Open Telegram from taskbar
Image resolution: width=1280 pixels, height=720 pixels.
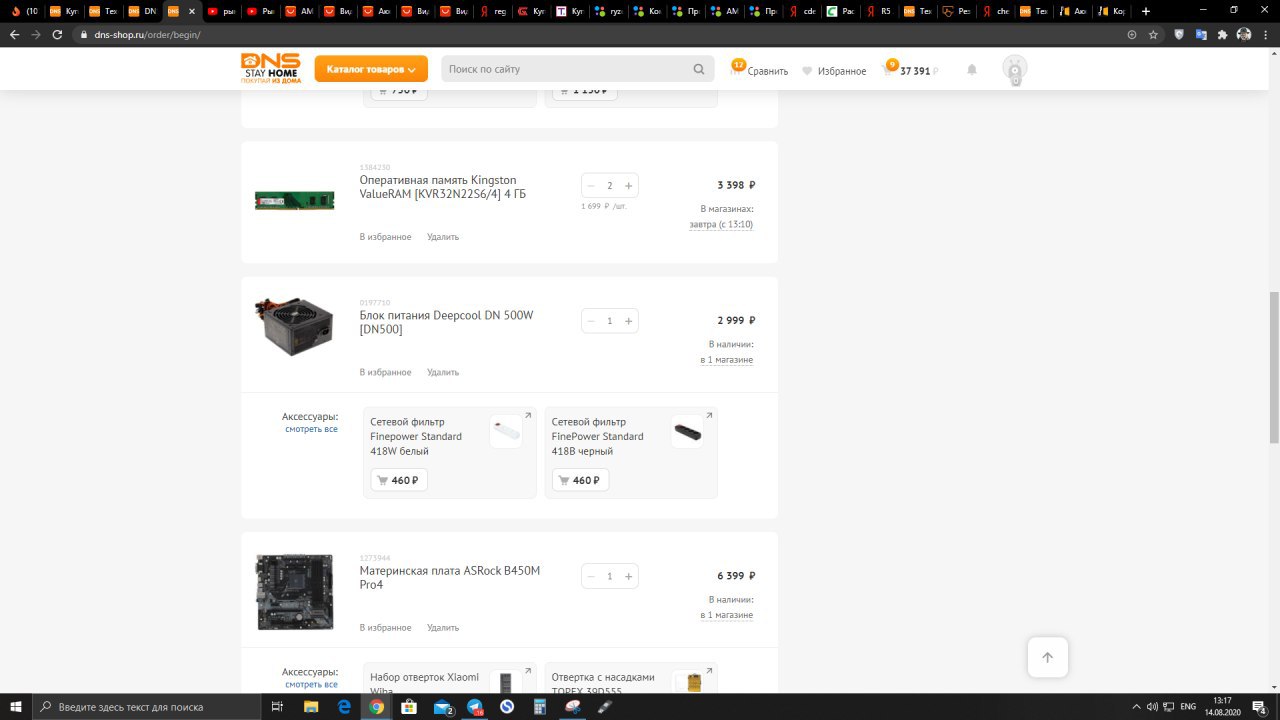tap(475, 707)
